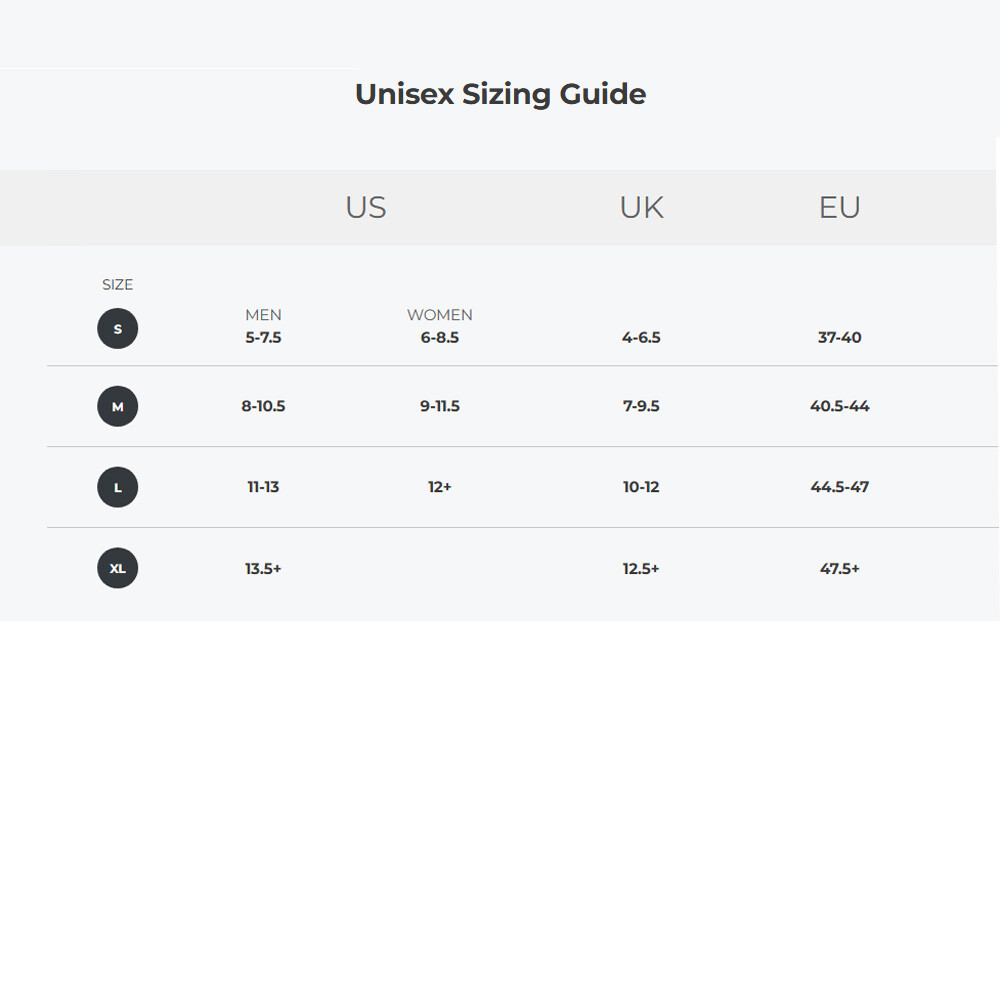
Task: Select the MEN sub-column label
Action: pyautogui.click(x=263, y=315)
